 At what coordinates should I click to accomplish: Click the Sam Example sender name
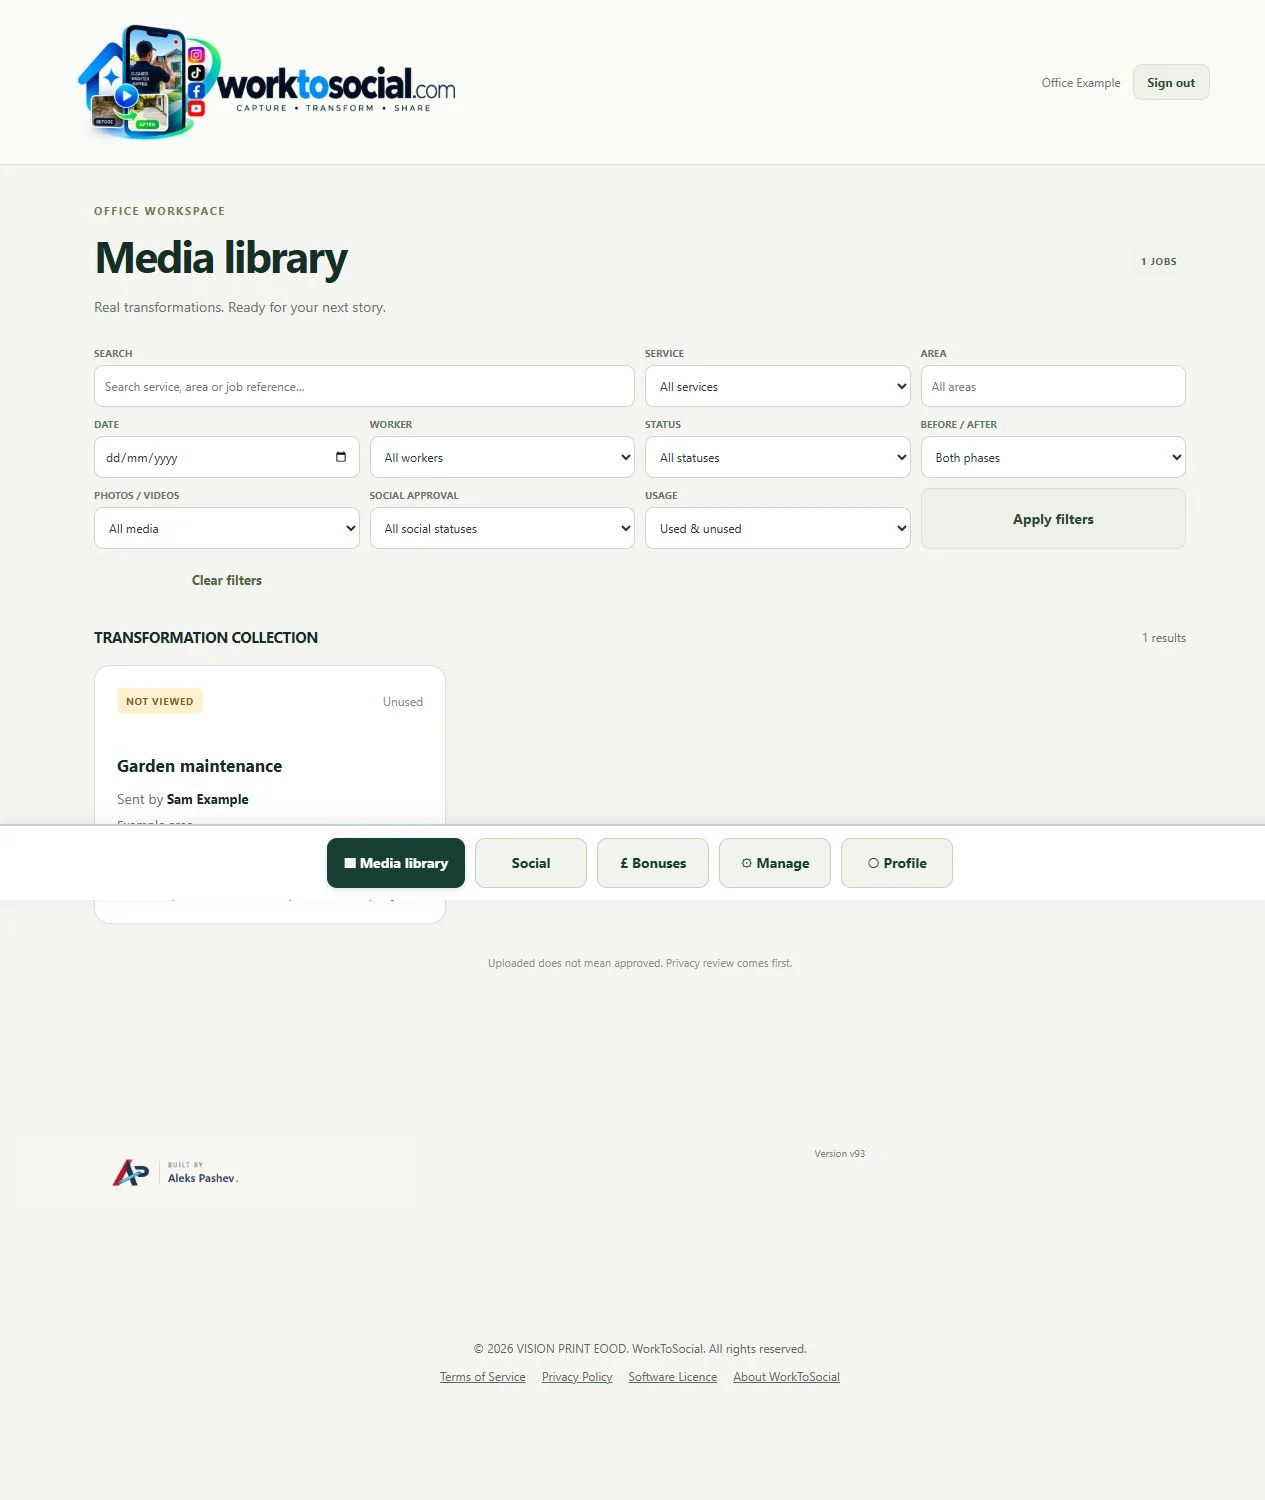208,799
